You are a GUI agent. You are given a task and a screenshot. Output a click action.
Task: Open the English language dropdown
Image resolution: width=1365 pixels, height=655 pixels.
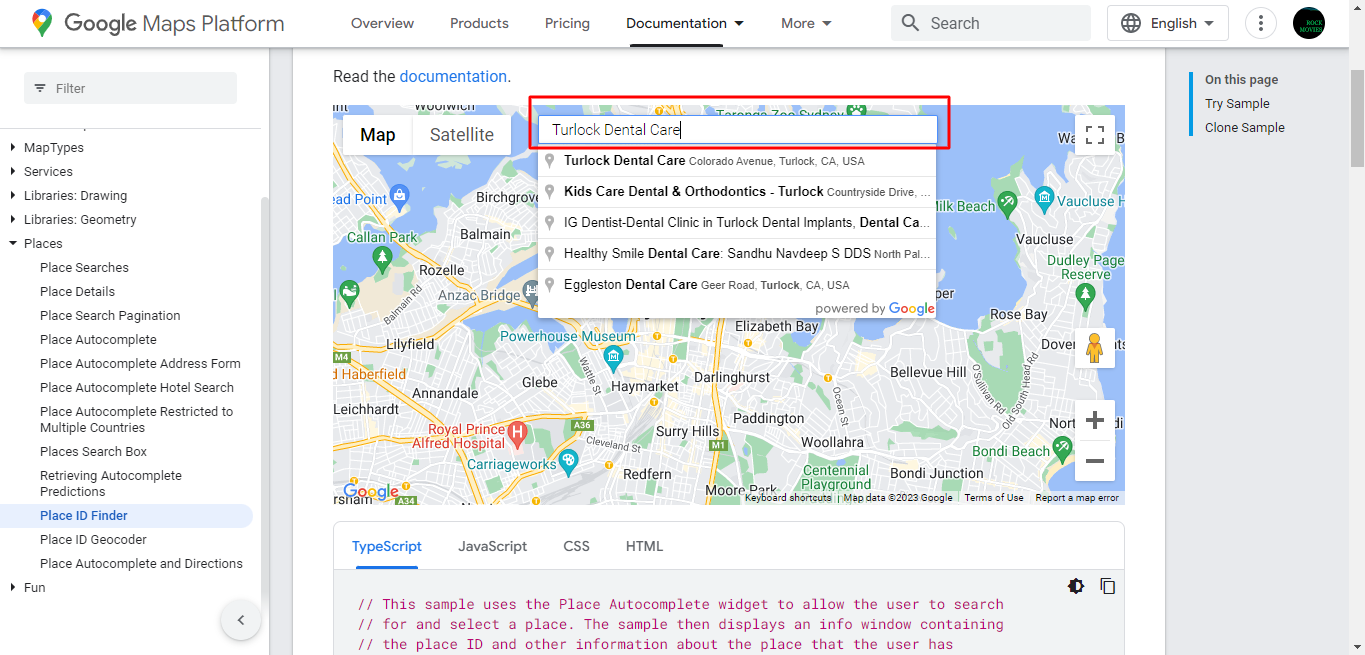[1168, 23]
